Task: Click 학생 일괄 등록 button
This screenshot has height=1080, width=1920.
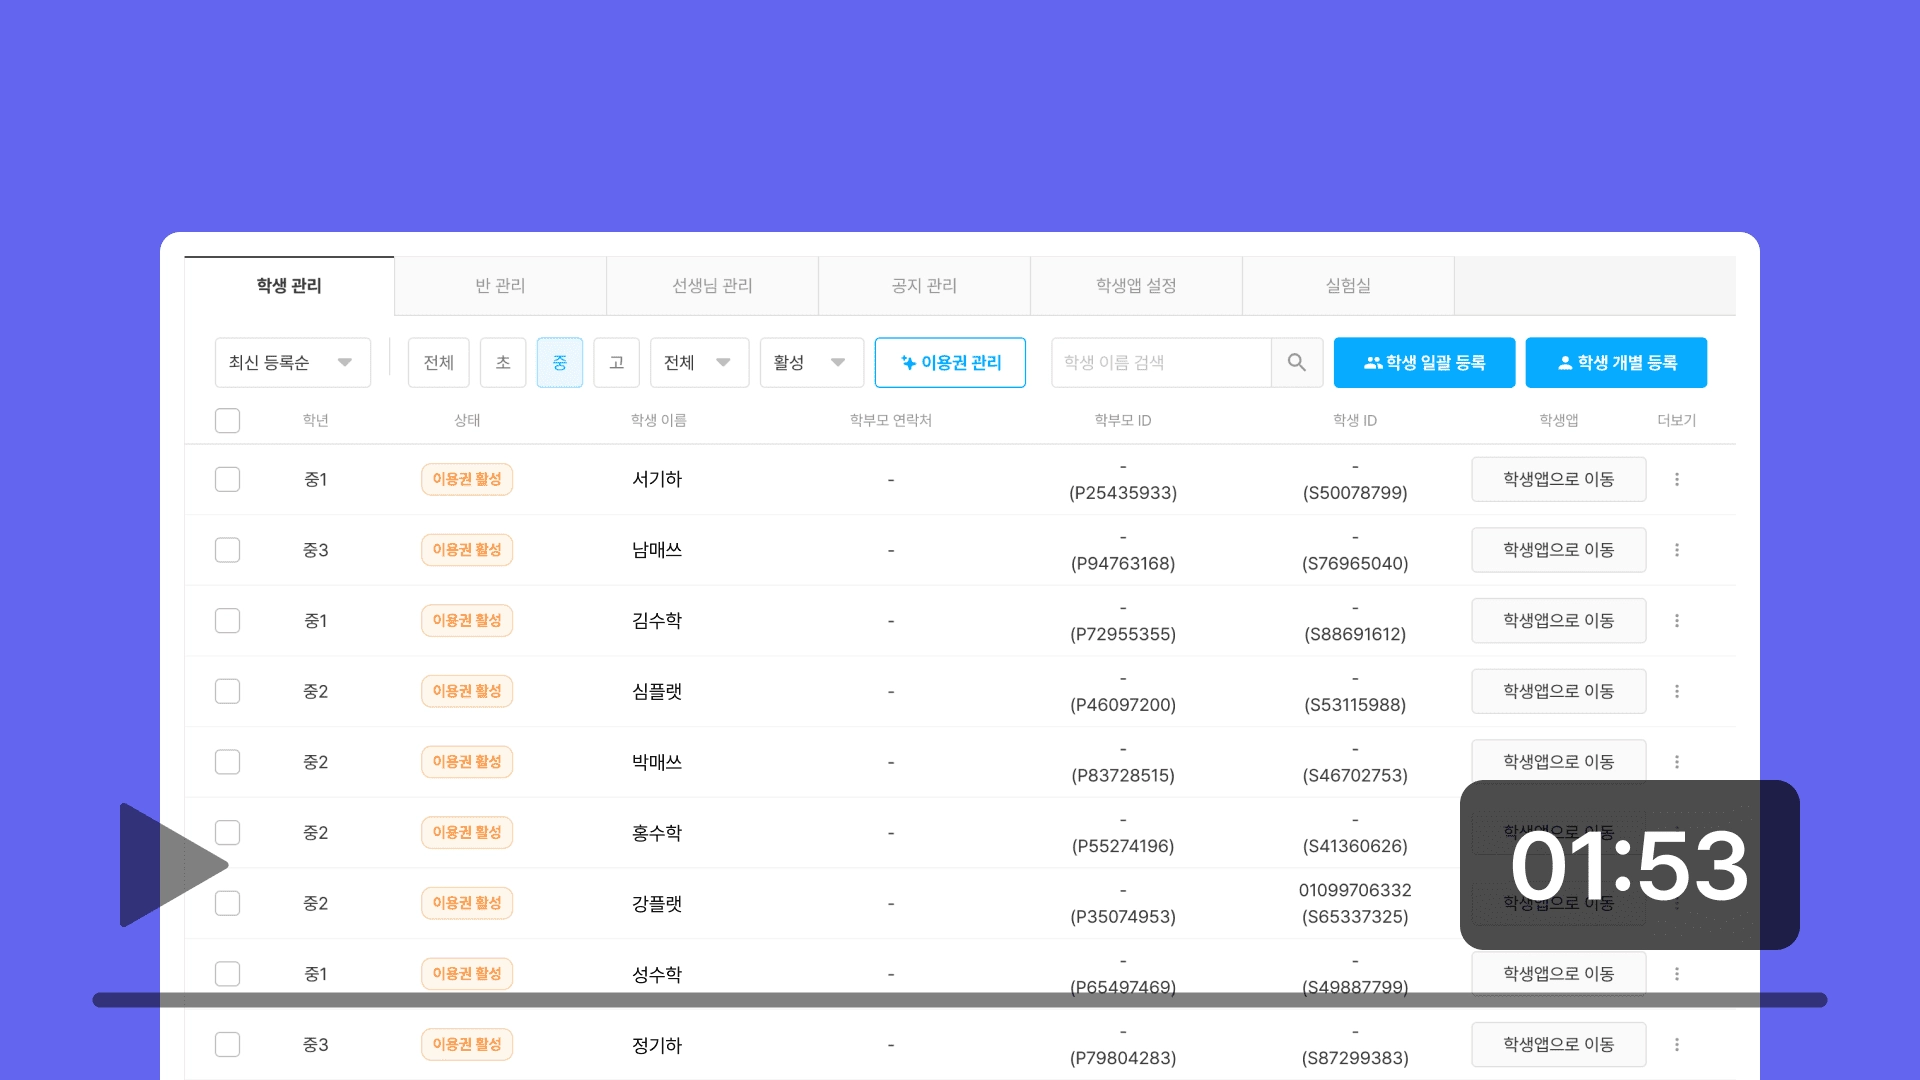Action: (x=1424, y=362)
